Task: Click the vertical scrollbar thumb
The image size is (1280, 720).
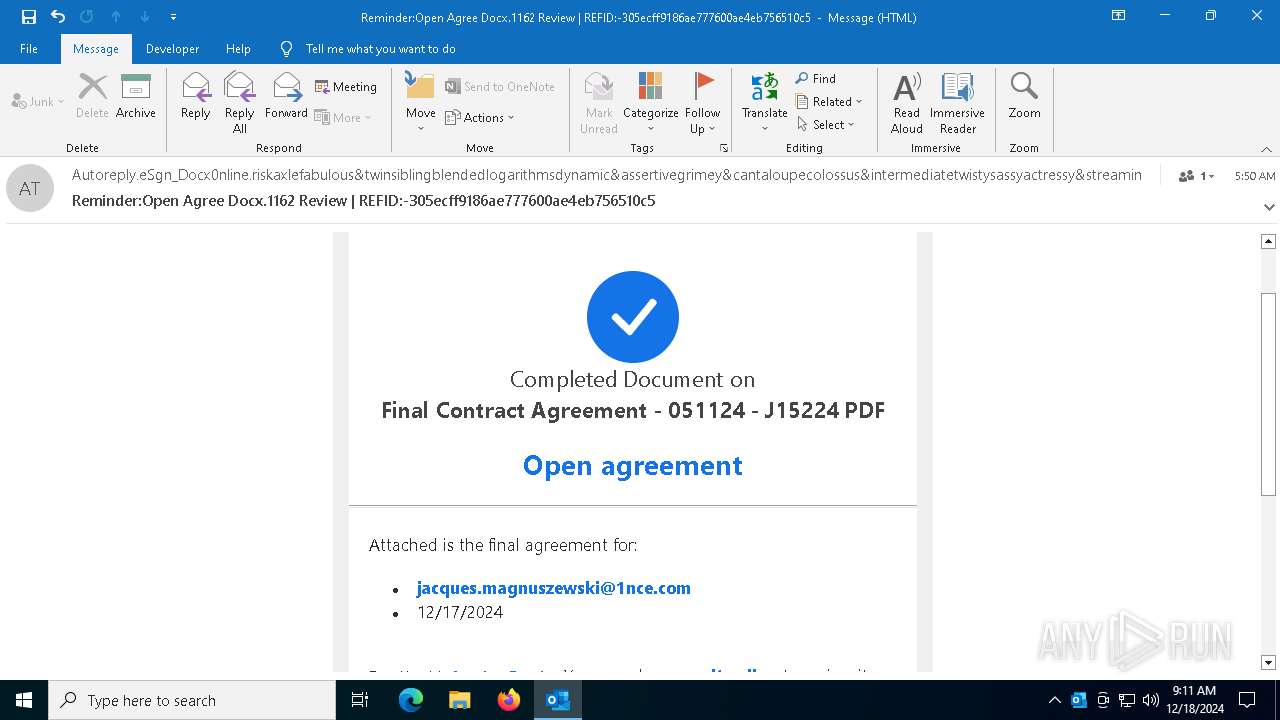Action: tap(1268, 394)
